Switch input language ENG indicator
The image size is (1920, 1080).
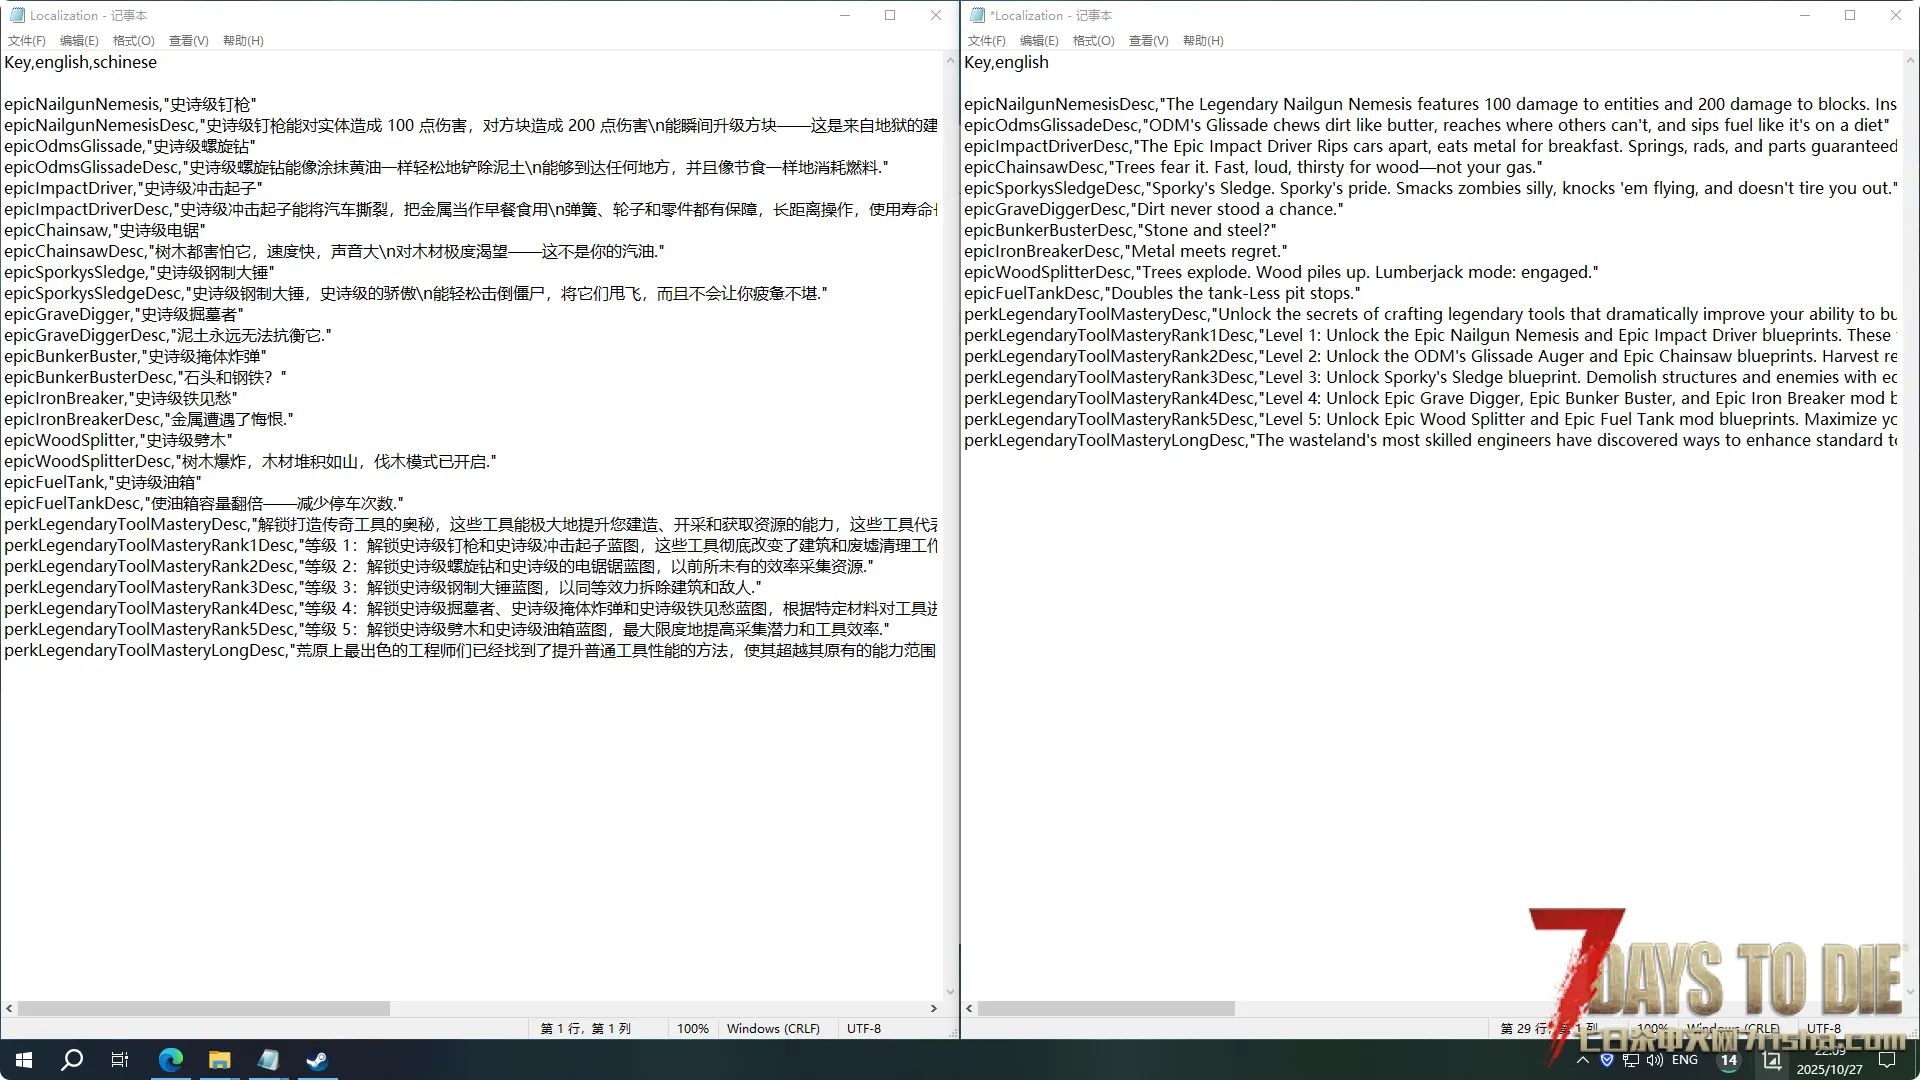1685,1060
